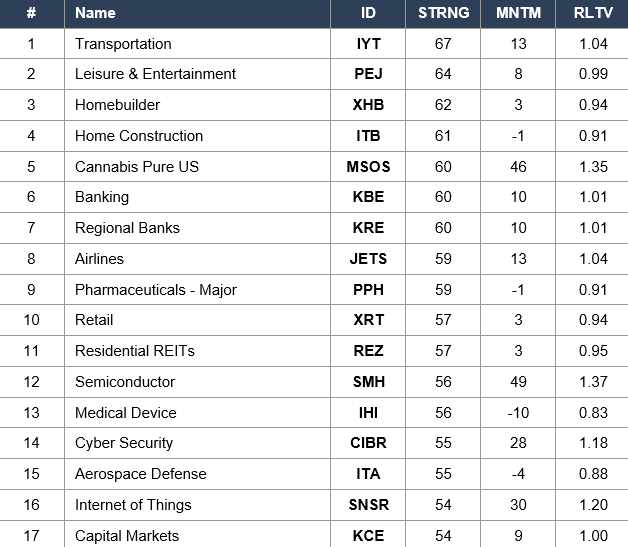Click the Internet of Things name
Viewport: 628px width, 547px height.
pos(133,505)
